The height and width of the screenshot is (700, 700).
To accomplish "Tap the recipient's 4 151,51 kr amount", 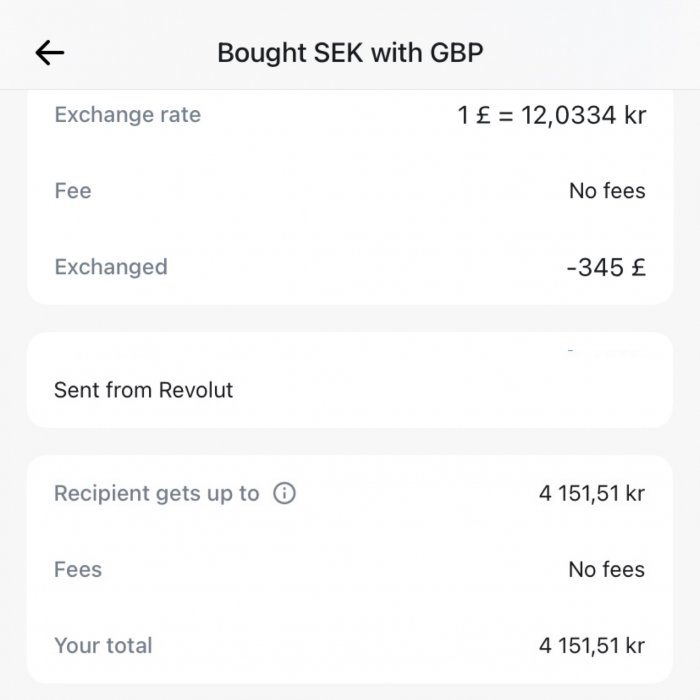I will (592, 493).
